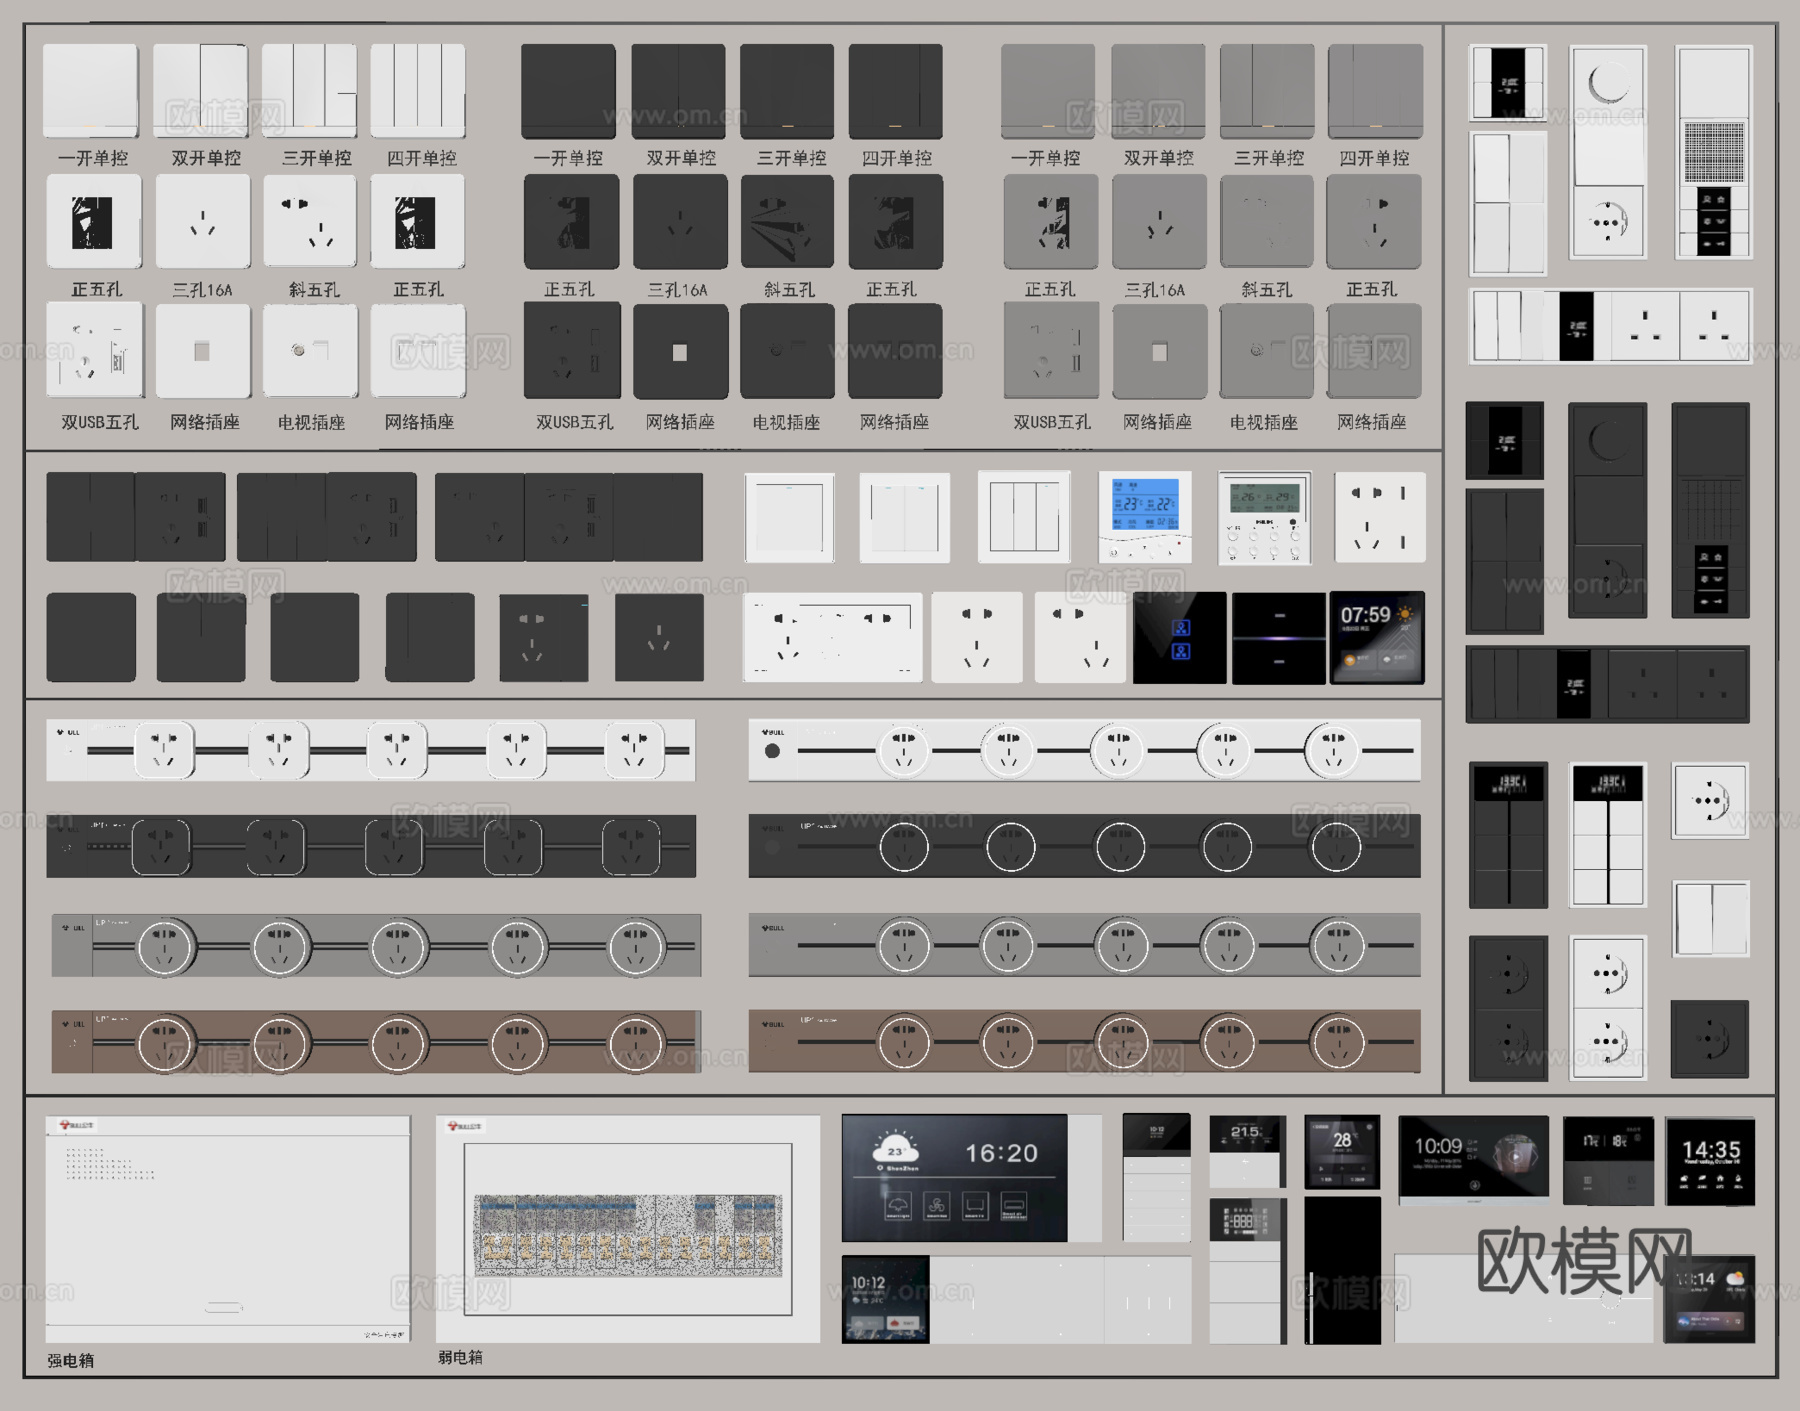This screenshot has width=1800, height=1411.
Task: Click the black 三孔16A socket
Action: [x=680, y=222]
